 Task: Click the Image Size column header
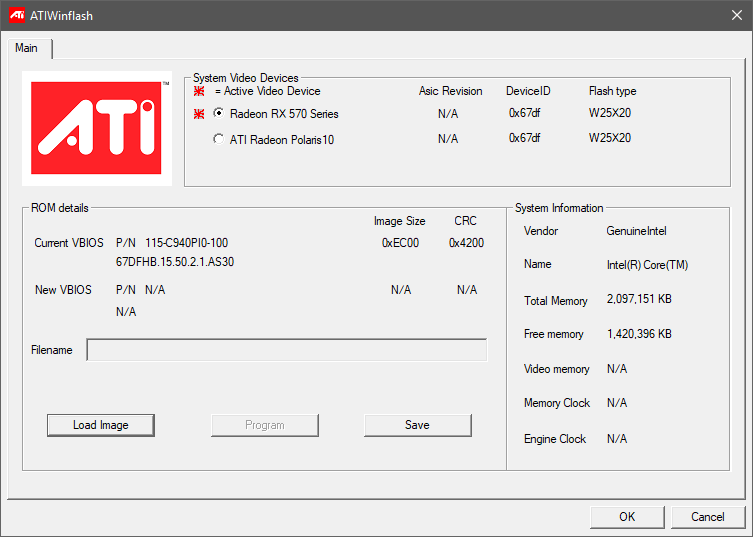click(x=400, y=221)
